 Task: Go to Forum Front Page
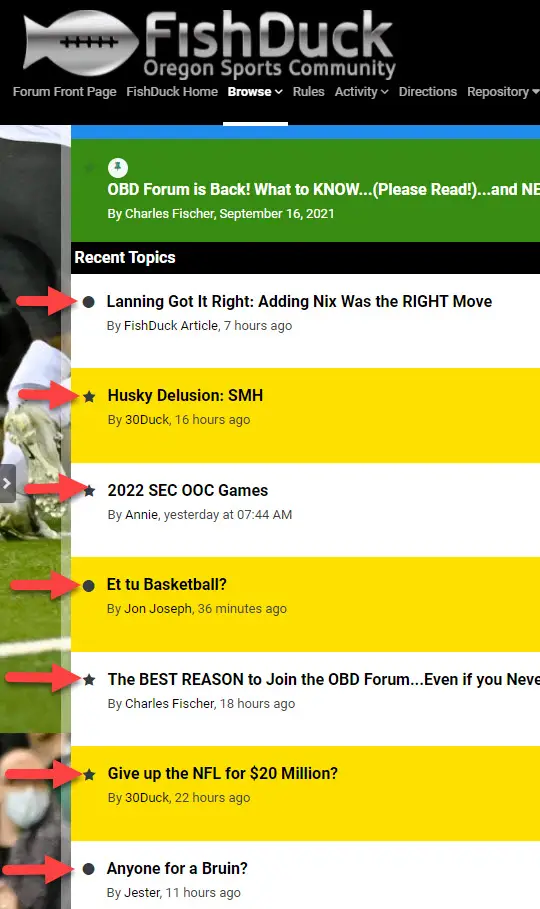(x=64, y=92)
